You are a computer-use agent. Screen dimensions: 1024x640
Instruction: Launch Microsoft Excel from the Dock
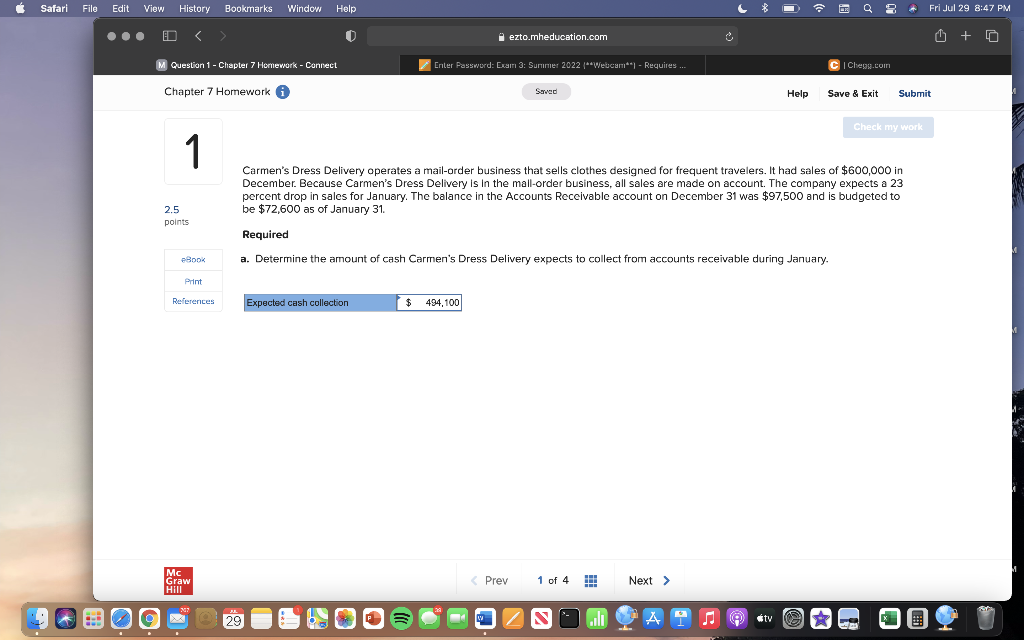click(x=889, y=618)
